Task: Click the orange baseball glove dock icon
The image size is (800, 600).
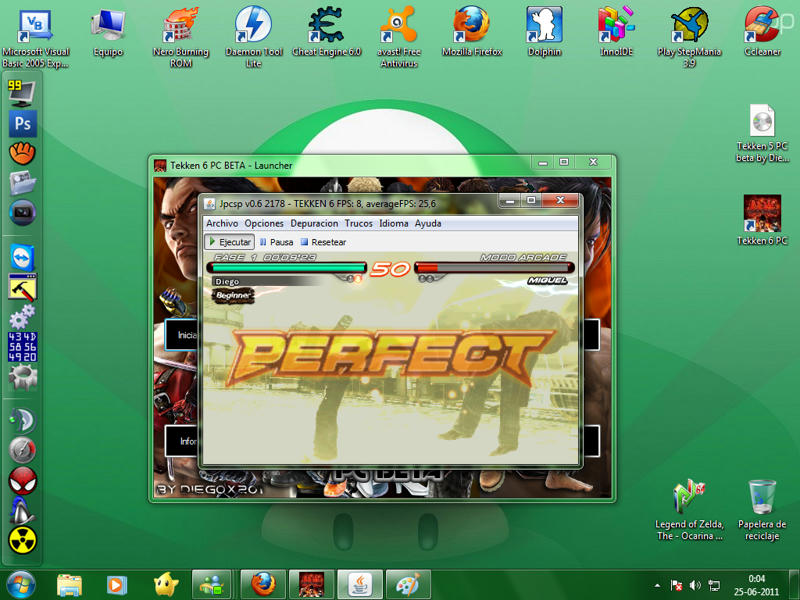Action: (22, 153)
